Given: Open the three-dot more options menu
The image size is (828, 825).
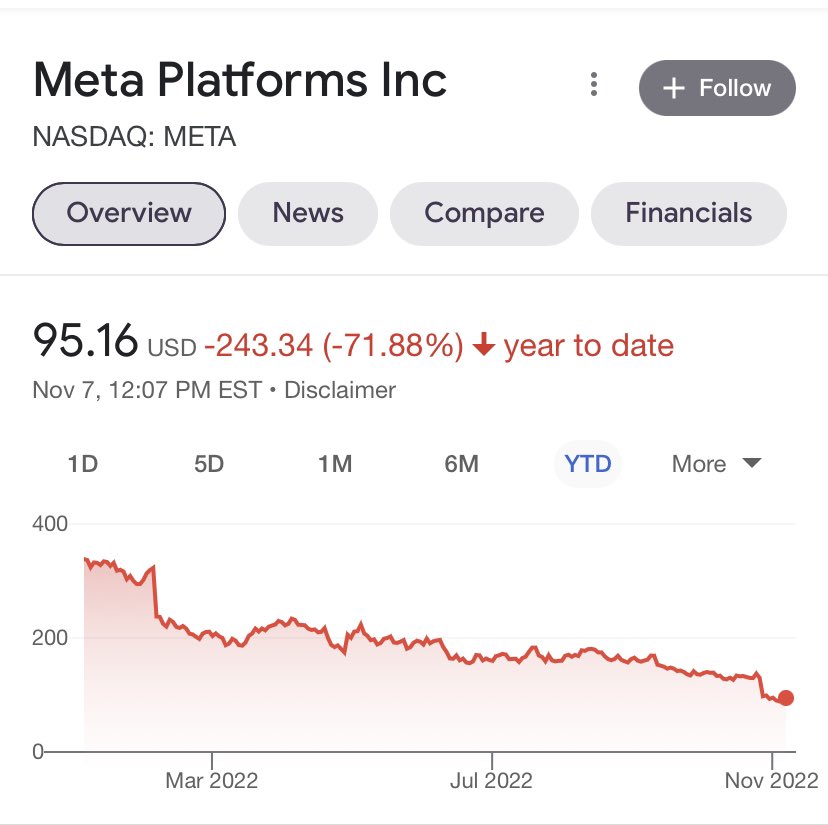Looking at the screenshot, I should (594, 85).
